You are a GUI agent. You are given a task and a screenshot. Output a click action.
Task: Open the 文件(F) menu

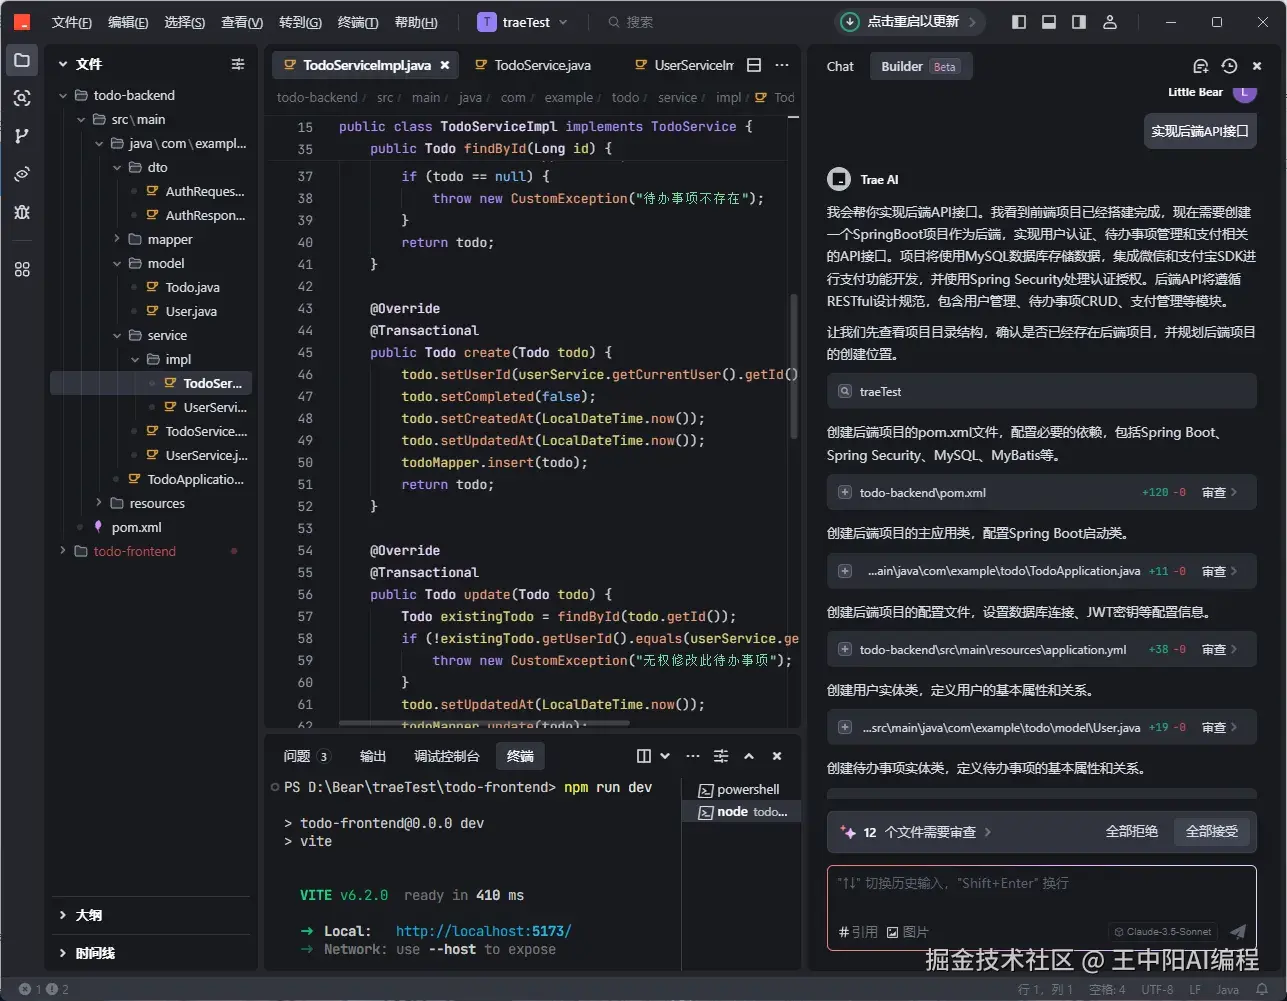(71, 22)
